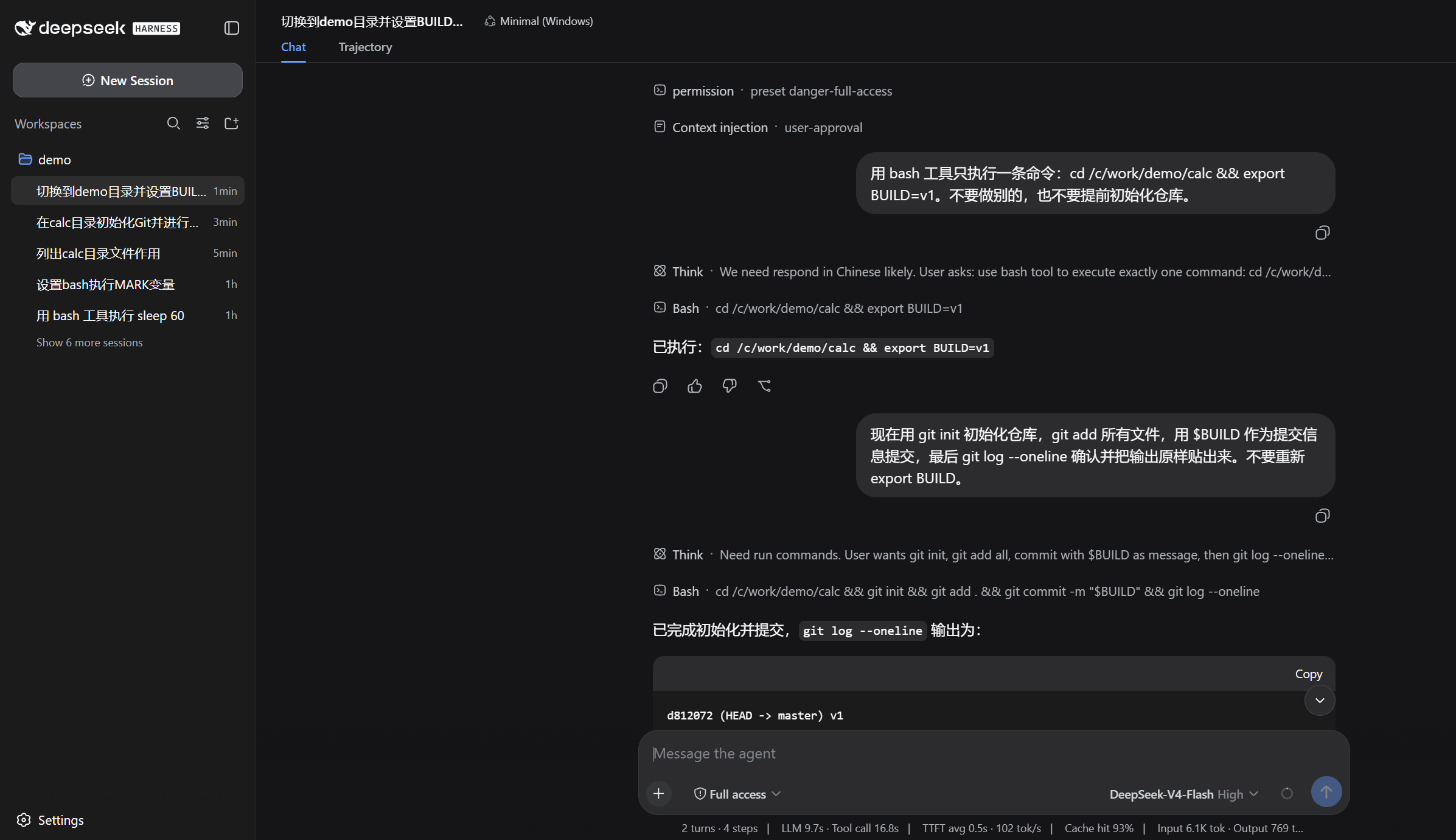Open the Full access permission dropdown
The height and width of the screenshot is (840, 1456).
(x=737, y=794)
